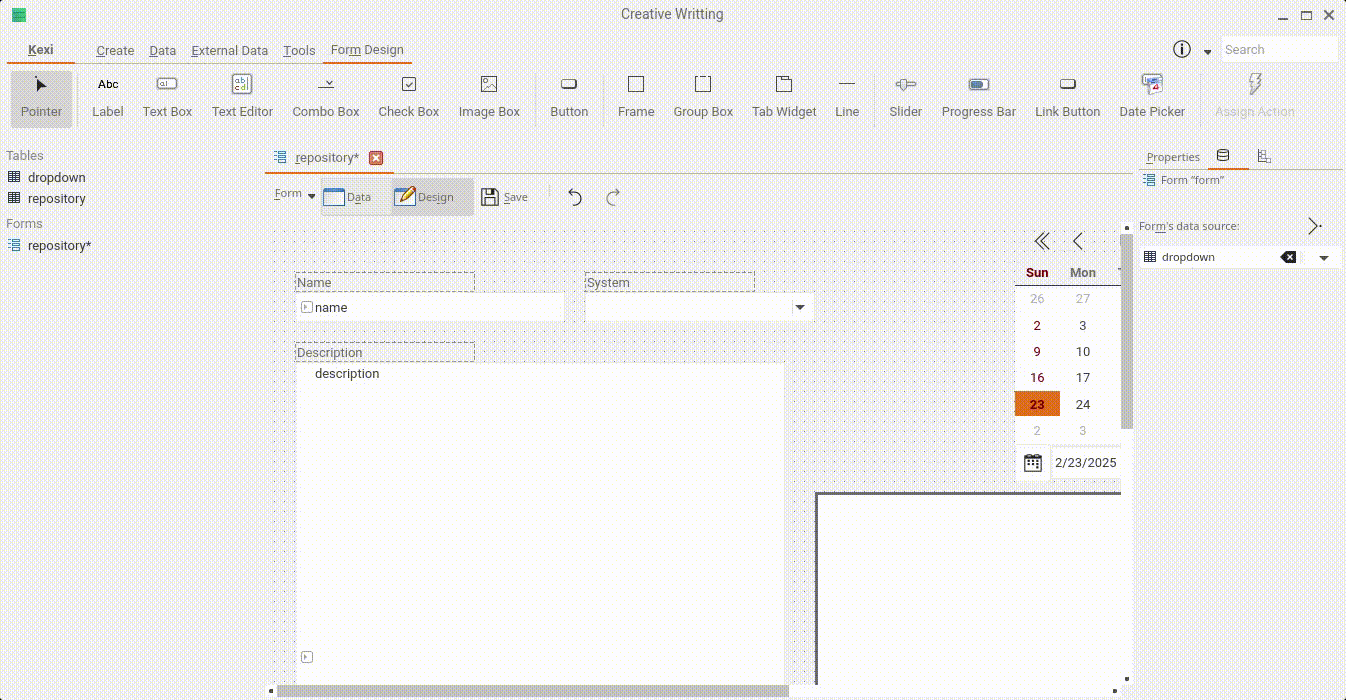Close the repository* tab

376,158
